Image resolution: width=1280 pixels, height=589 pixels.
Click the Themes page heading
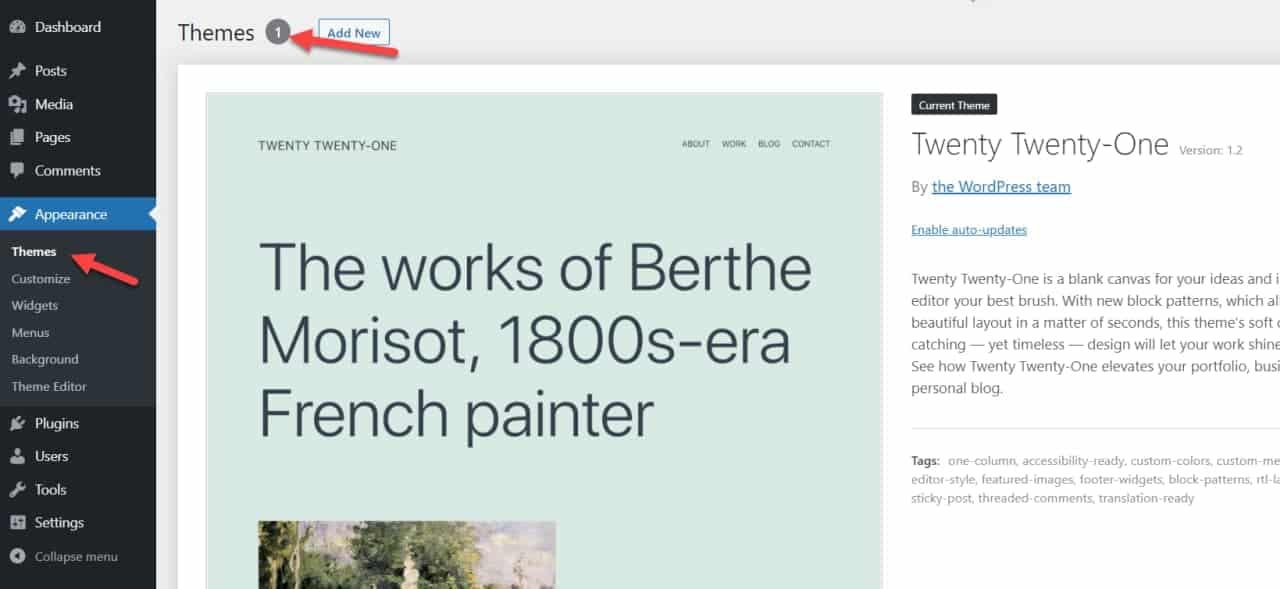pos(216,33)
